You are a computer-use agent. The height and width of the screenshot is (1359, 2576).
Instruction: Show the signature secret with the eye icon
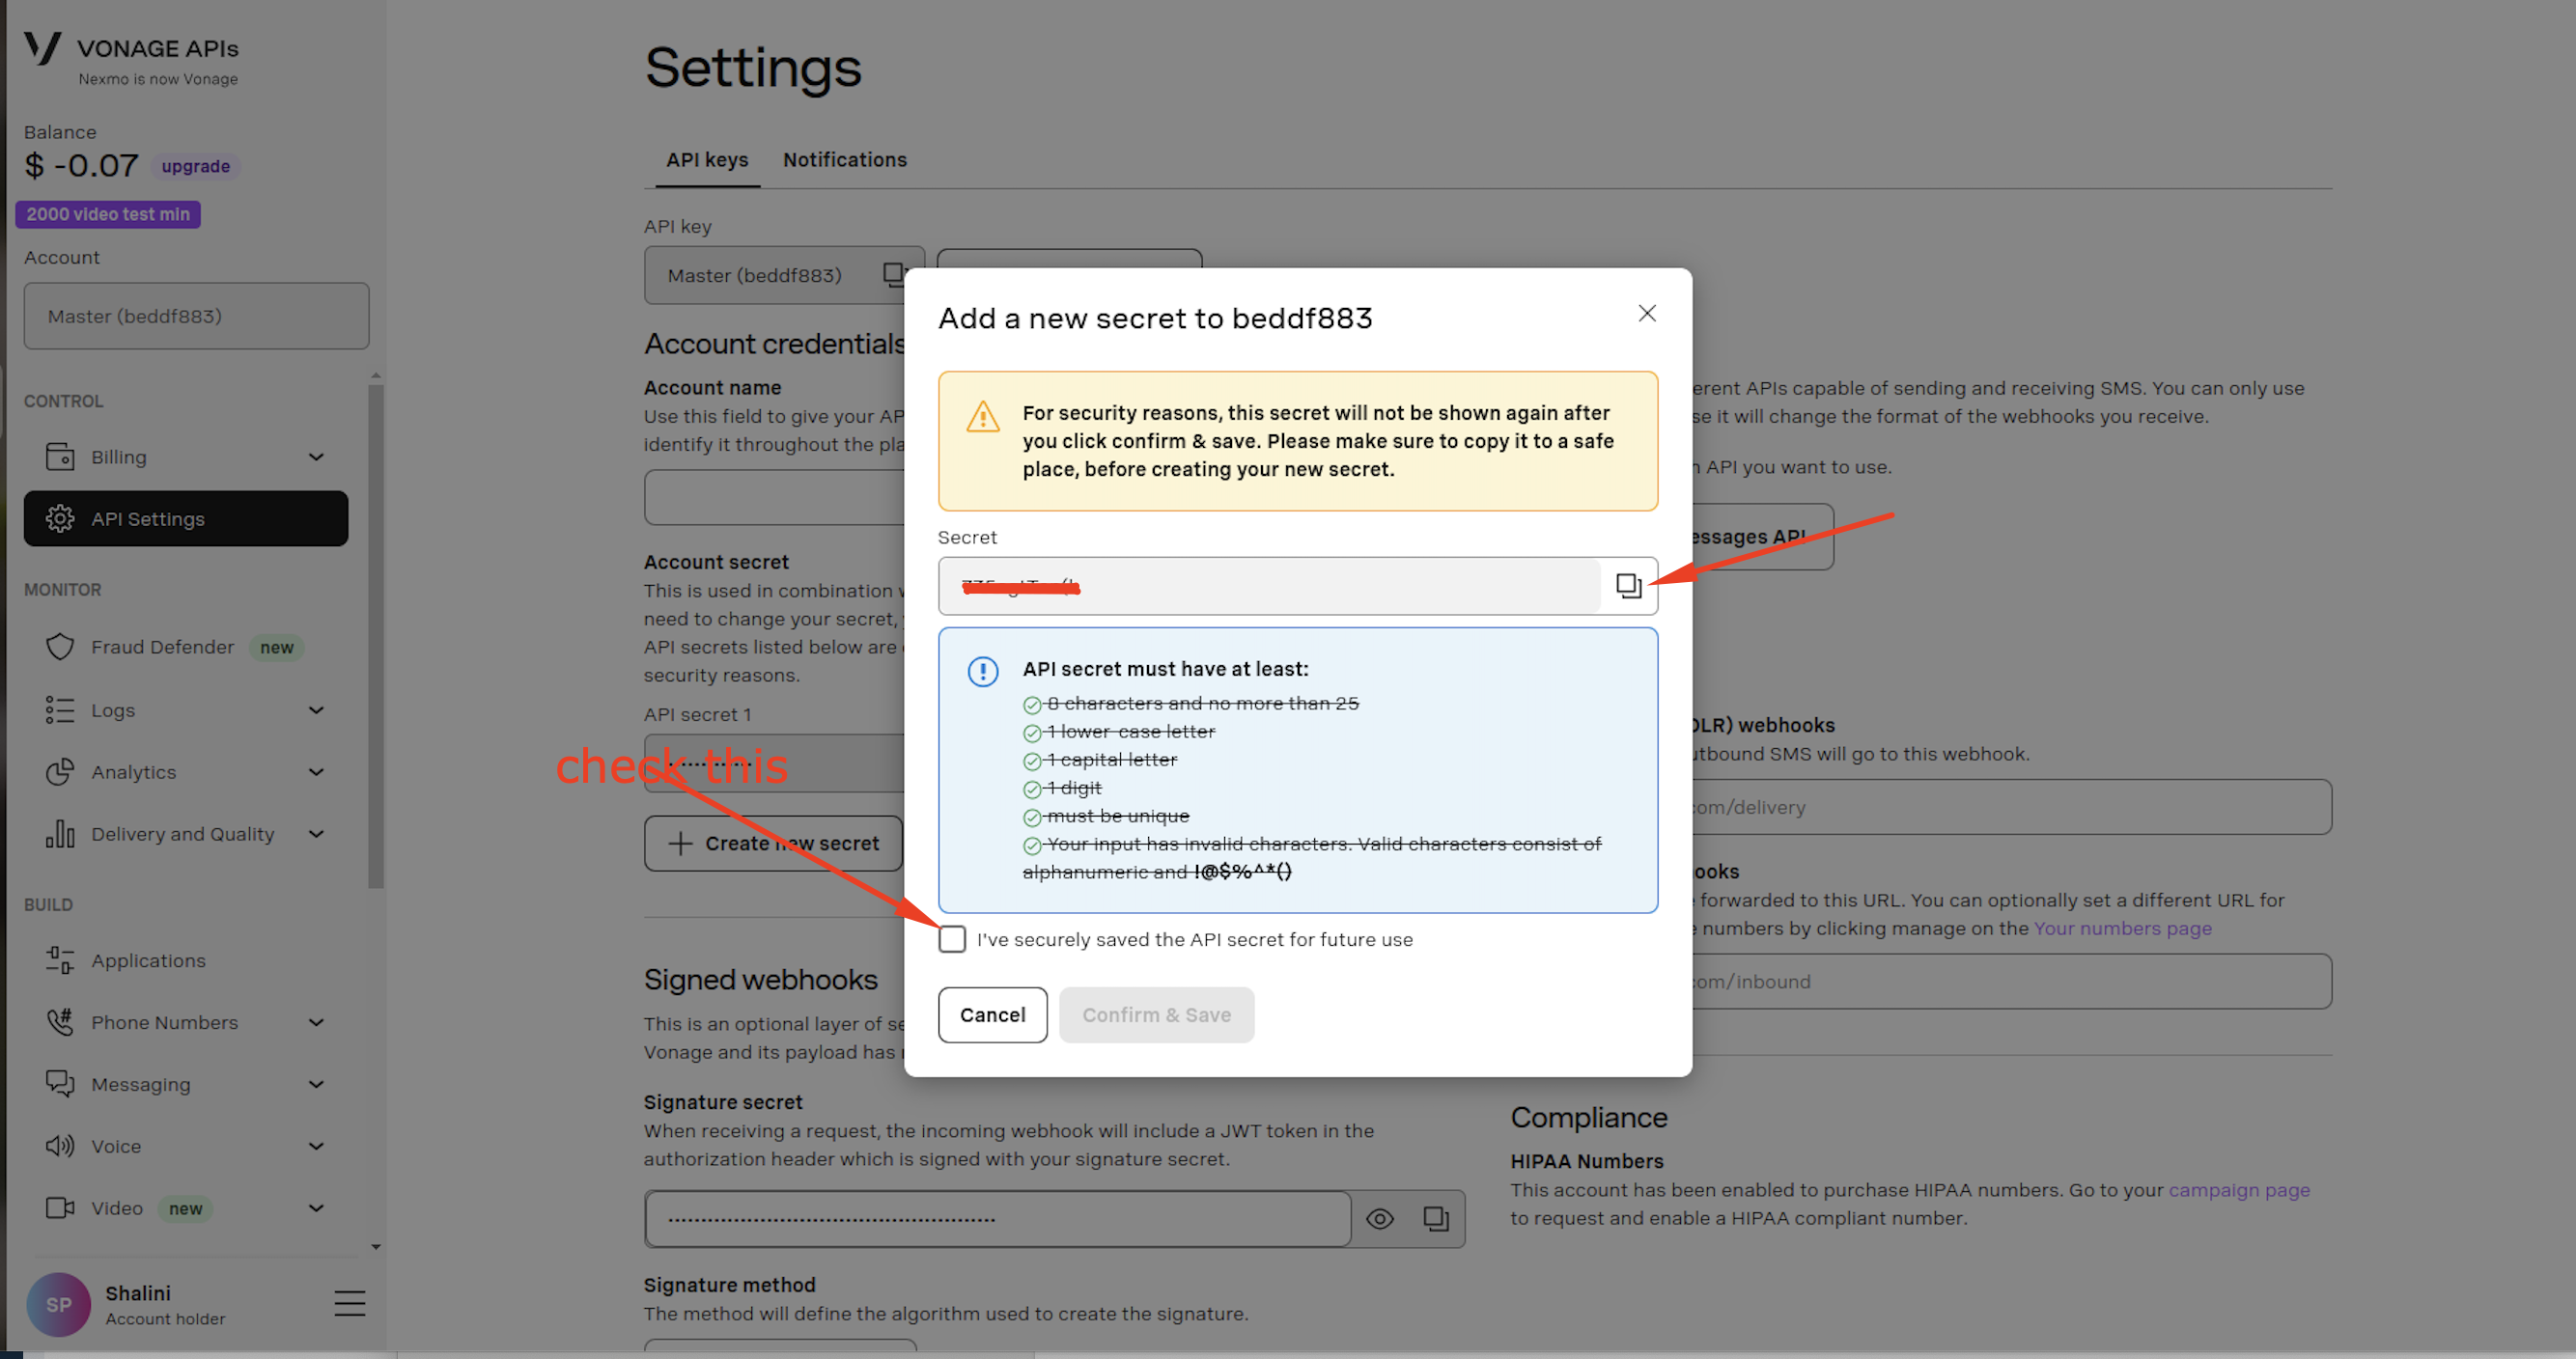(1380, 1218)
